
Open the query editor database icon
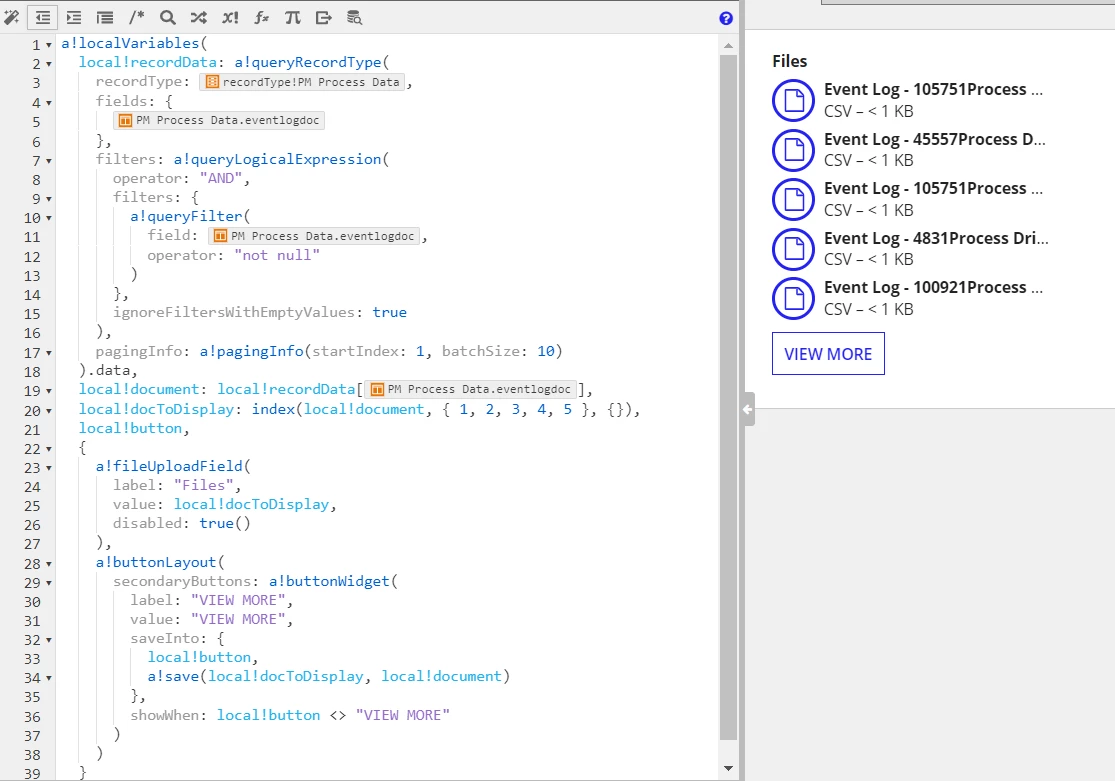354,18
